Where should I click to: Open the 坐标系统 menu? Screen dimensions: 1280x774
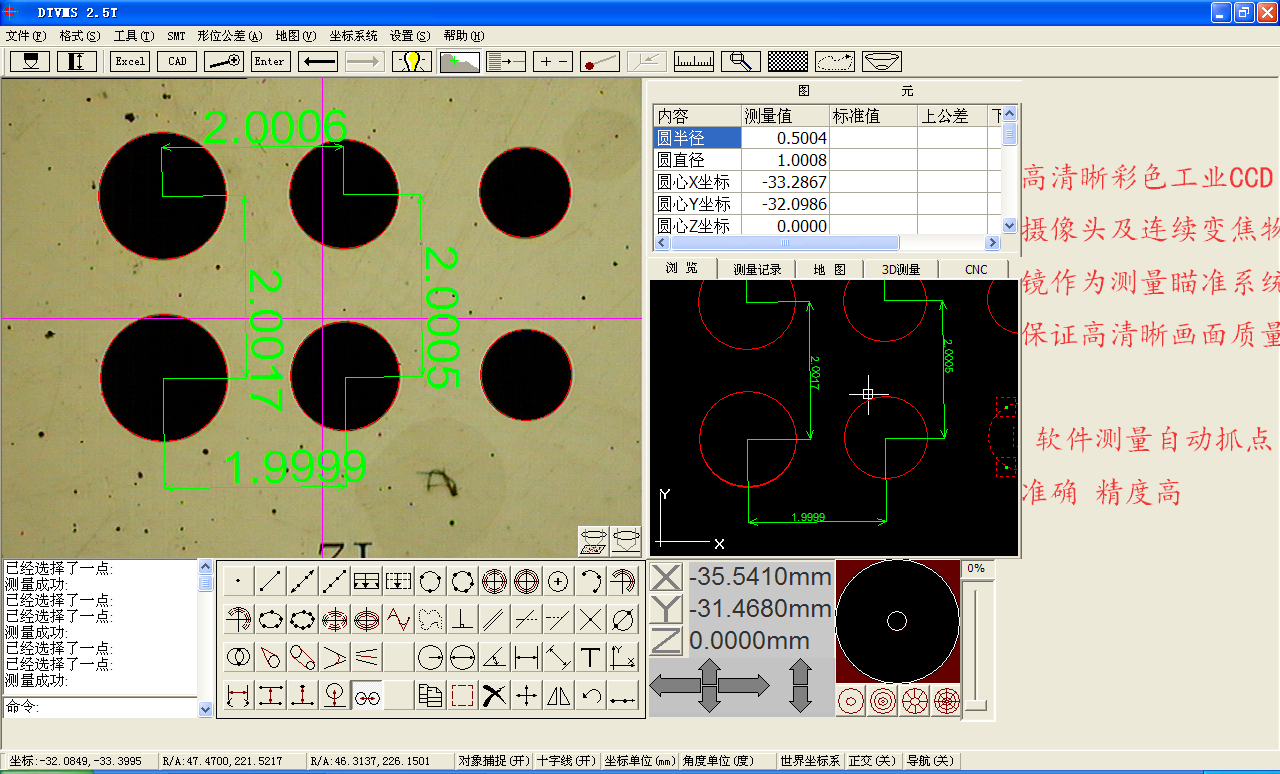tap(353, 36)
